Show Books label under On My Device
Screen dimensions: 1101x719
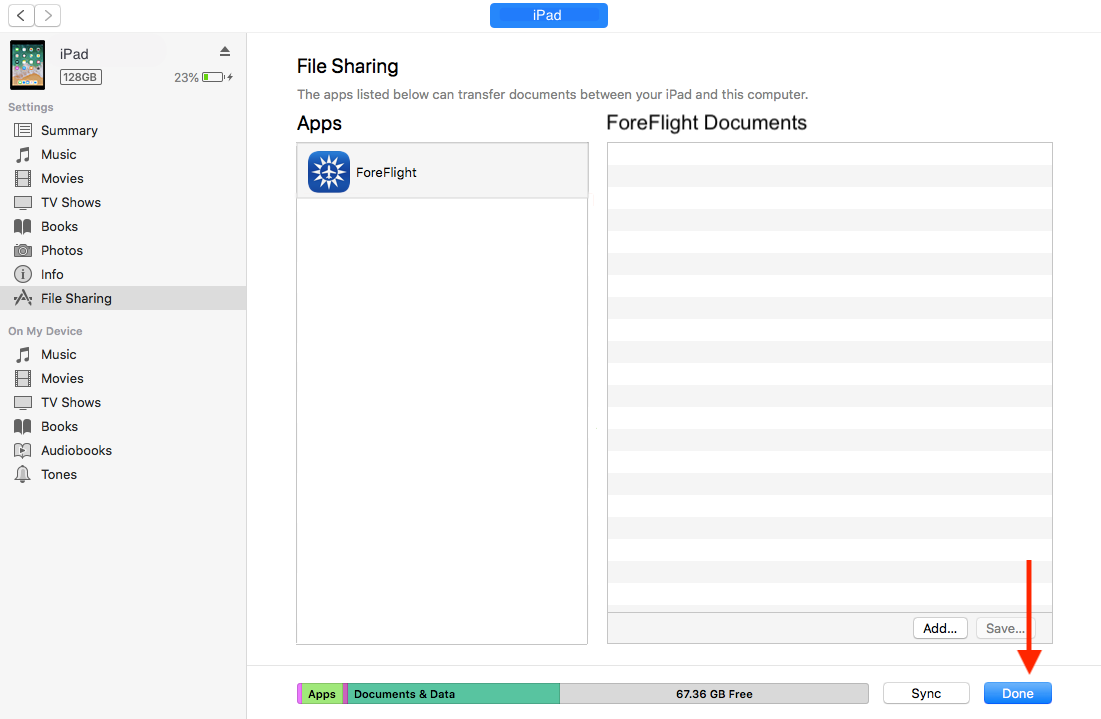click(x=59, y=426)
